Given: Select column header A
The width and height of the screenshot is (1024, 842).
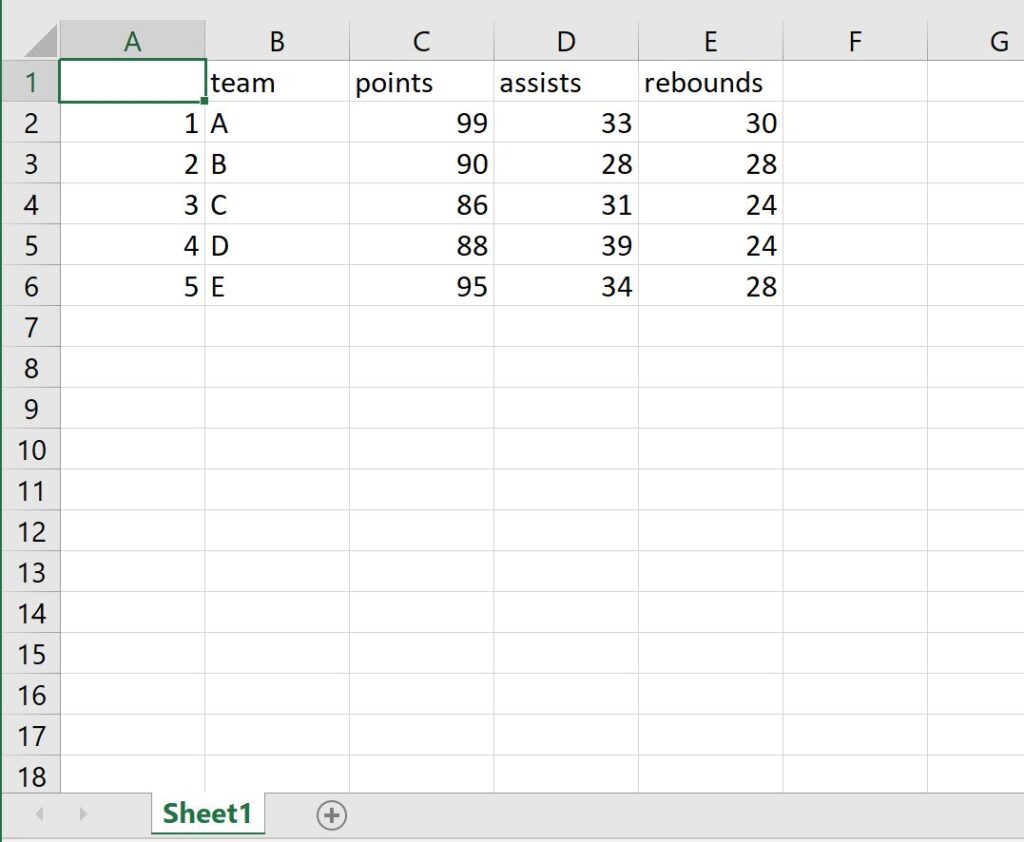Looking at the screenshot, I should point(132,41).
